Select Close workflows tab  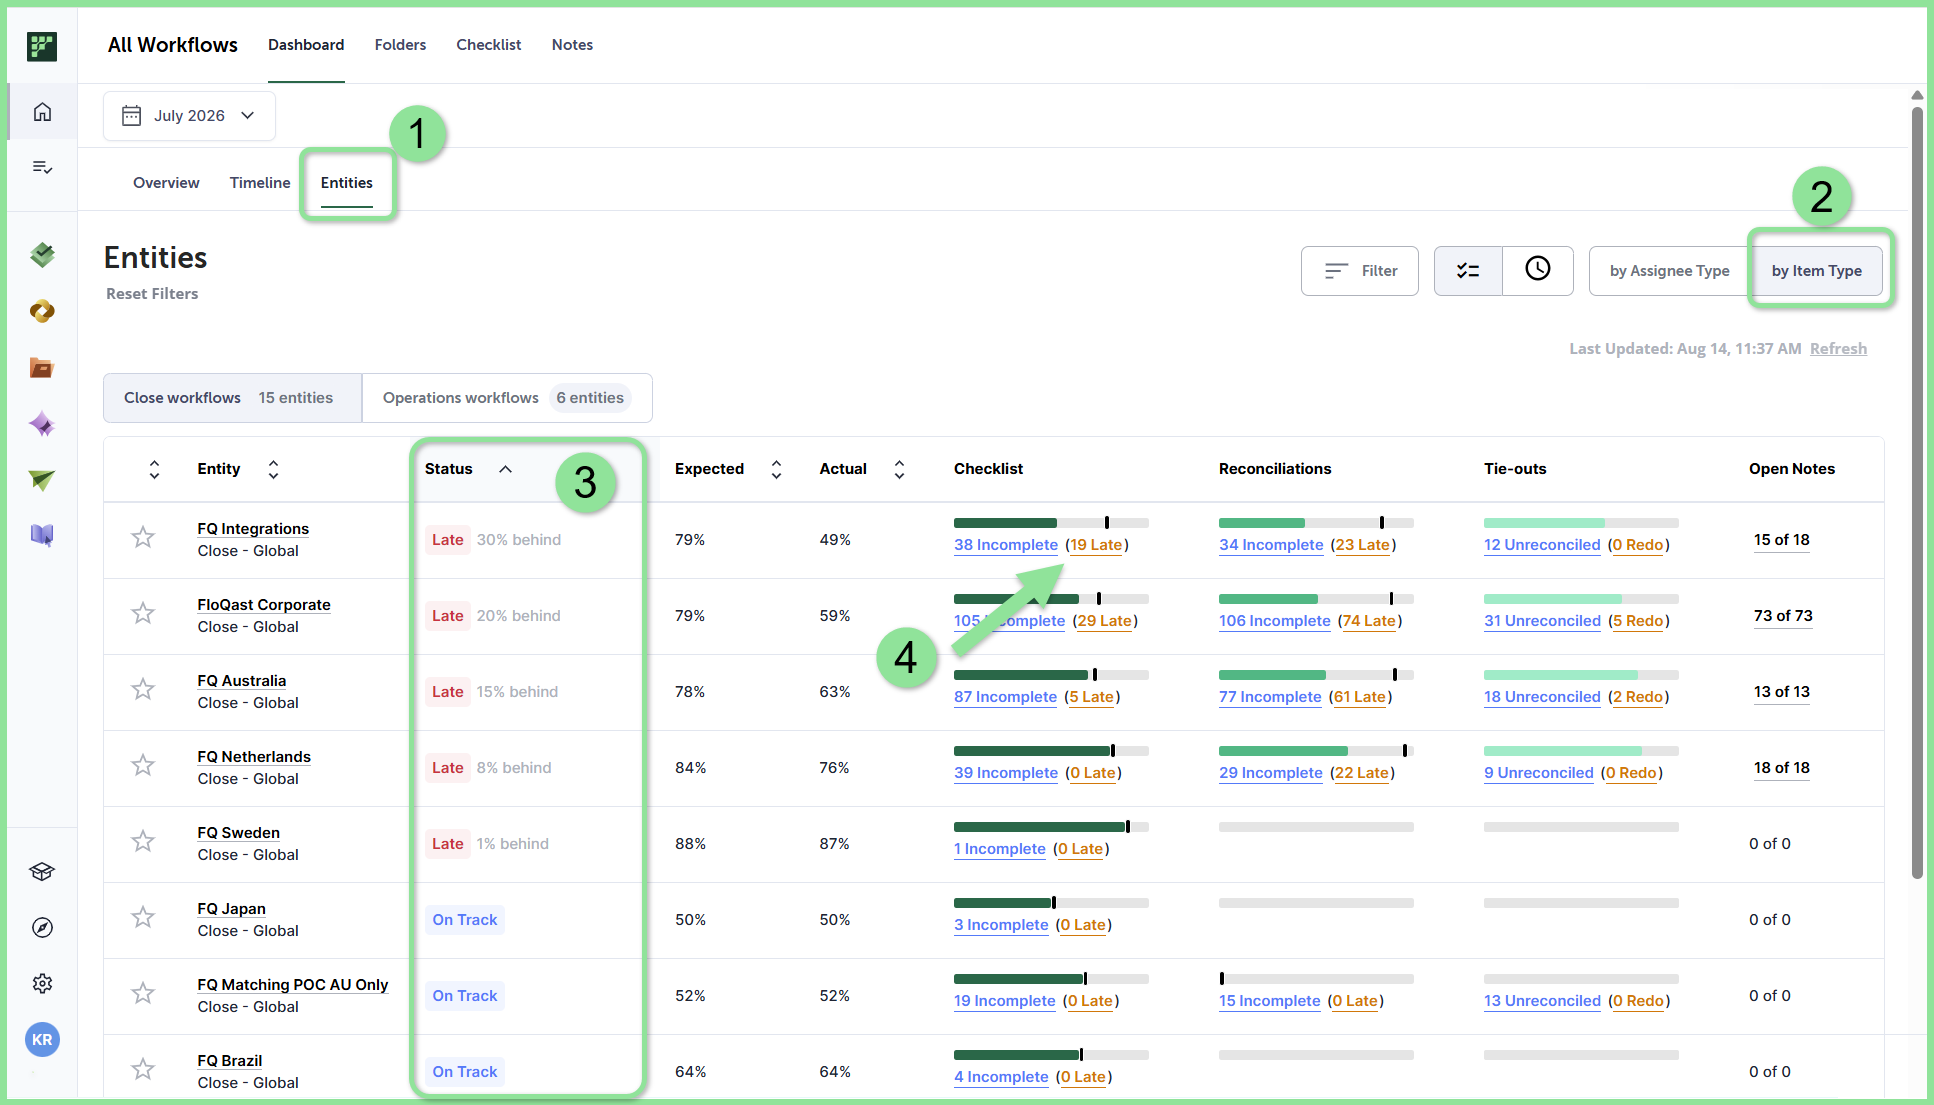click(x=233, y=398)
